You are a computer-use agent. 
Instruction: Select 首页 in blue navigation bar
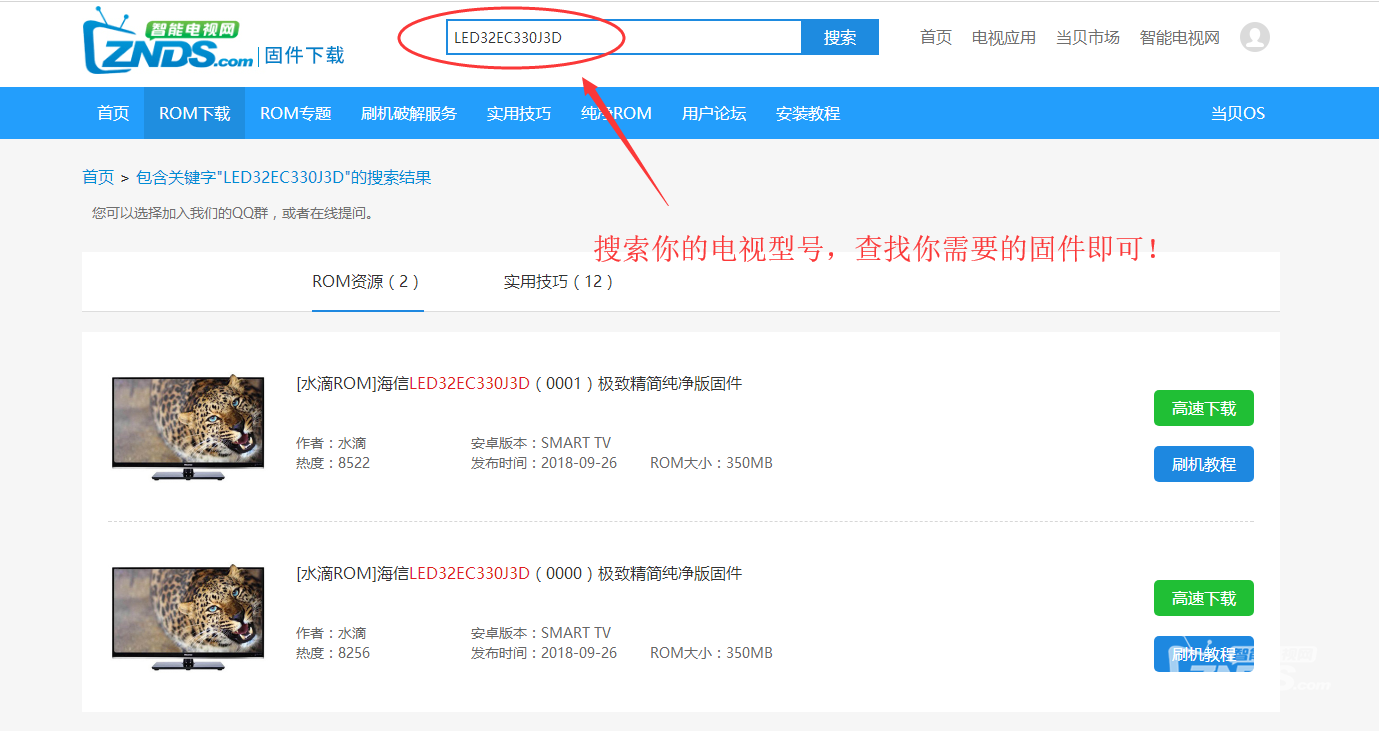(x=113, y=113)
